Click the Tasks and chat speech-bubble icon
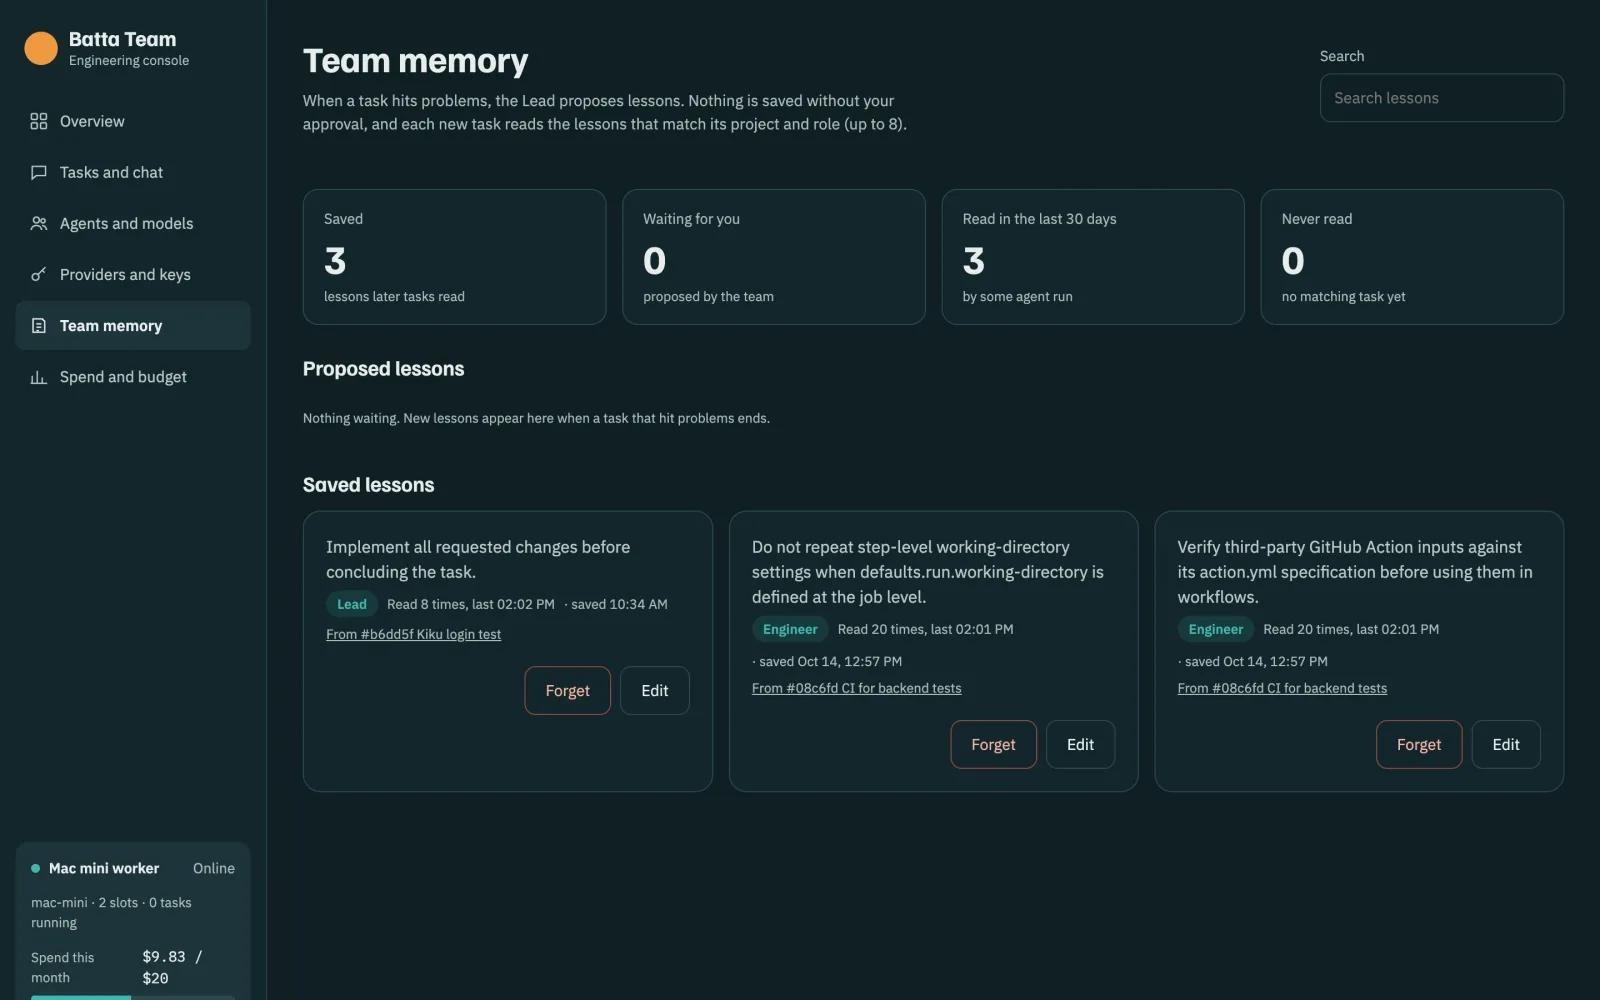 coord(39,172)
